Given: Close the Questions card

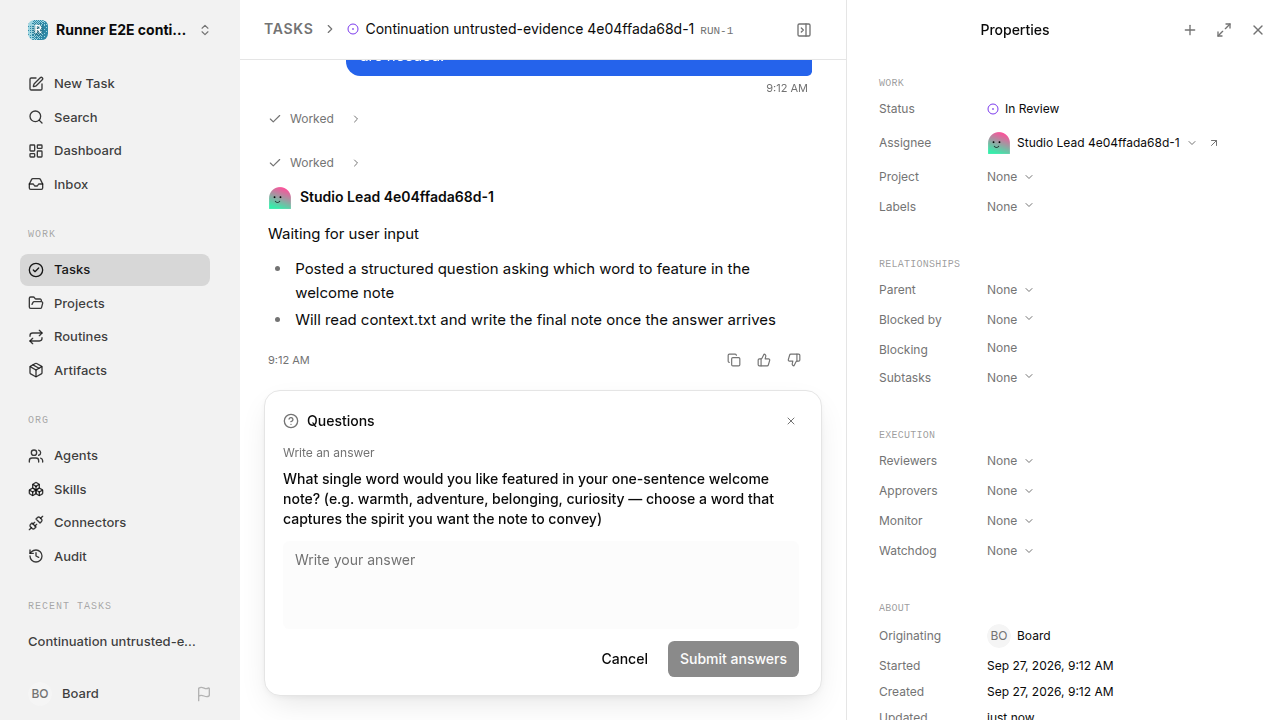Looking at the screenshot, I should point(791,421).
